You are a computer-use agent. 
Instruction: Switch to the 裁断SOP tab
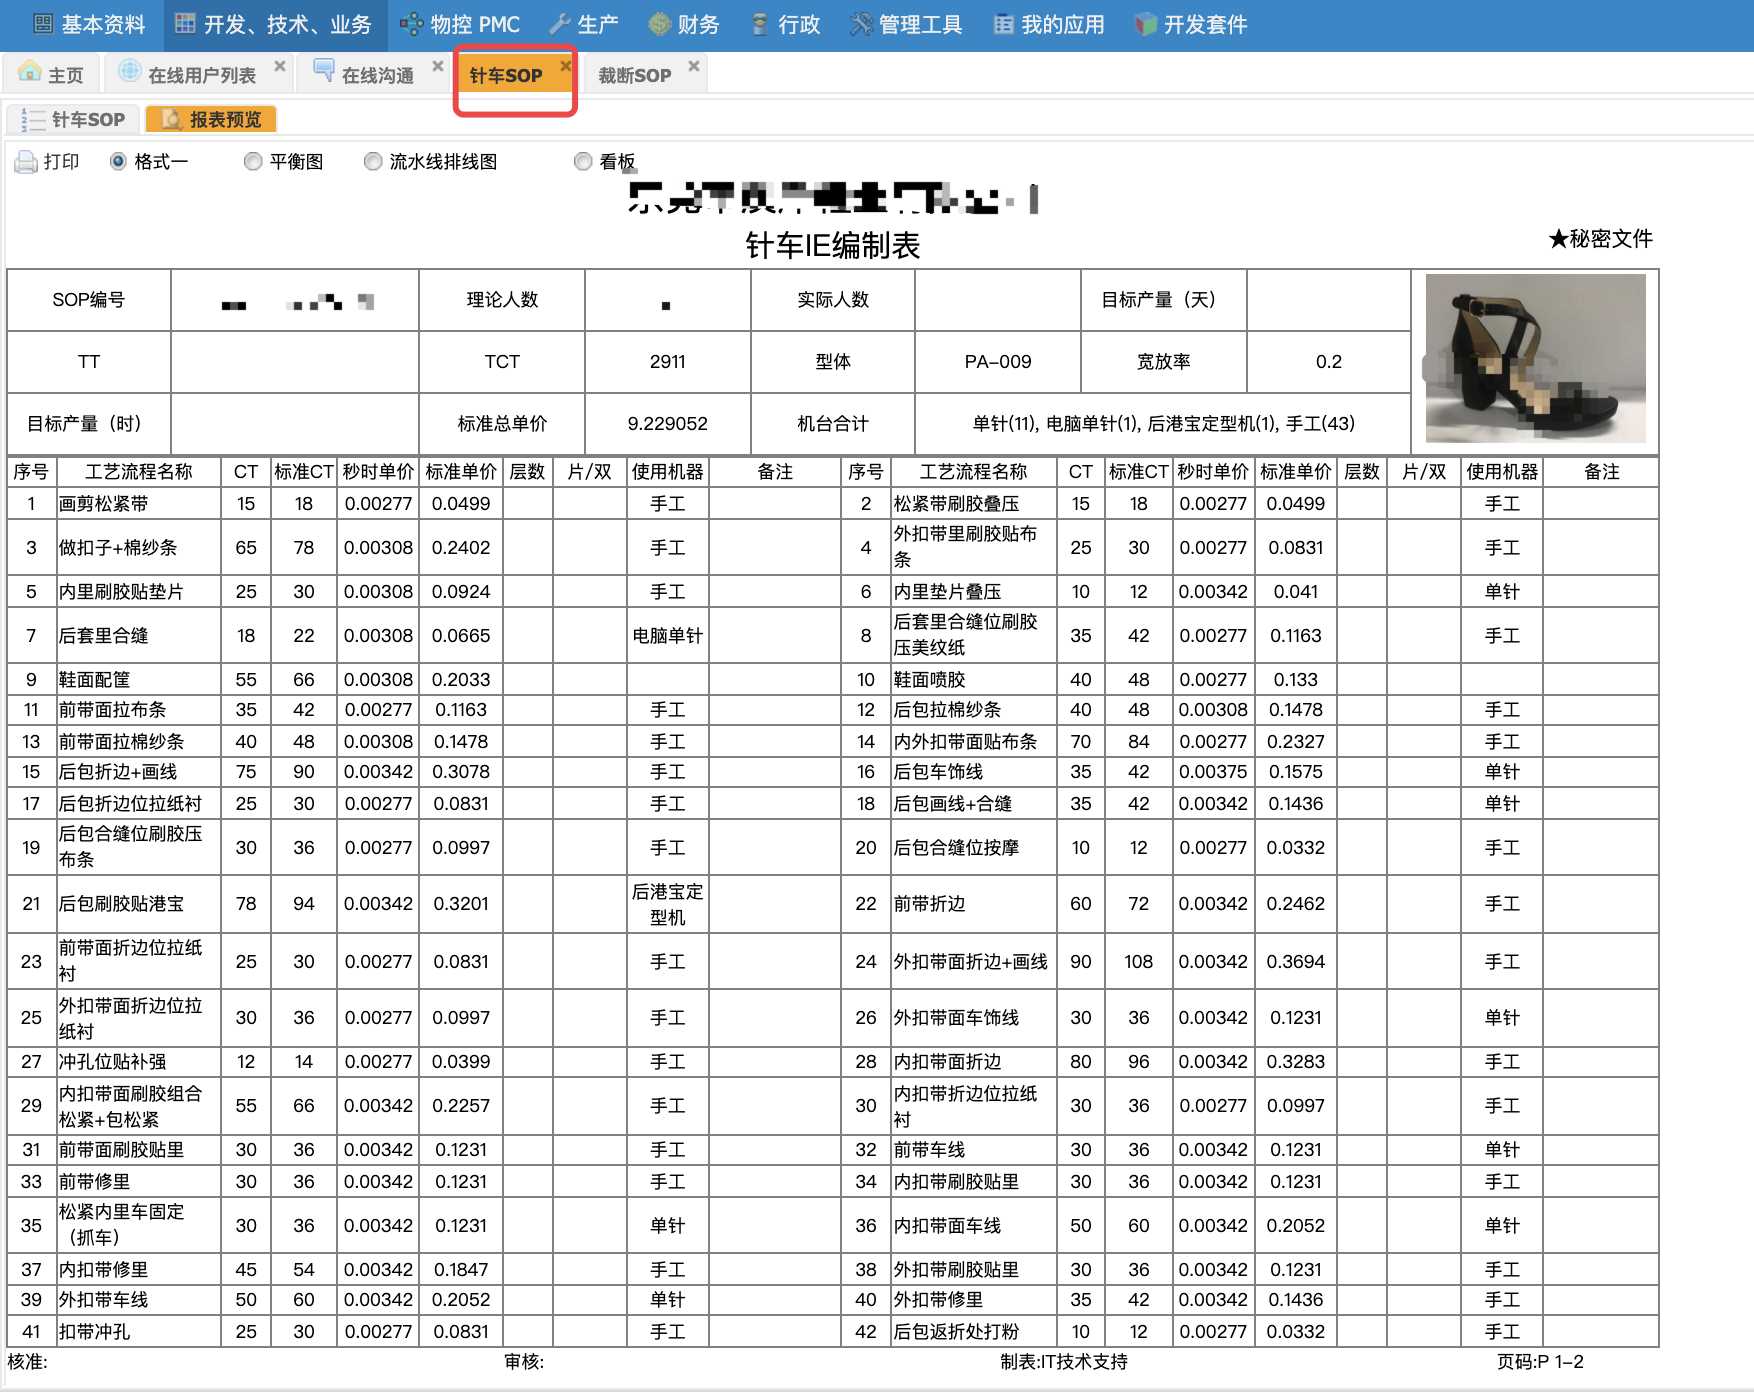(x=635, y=76)
